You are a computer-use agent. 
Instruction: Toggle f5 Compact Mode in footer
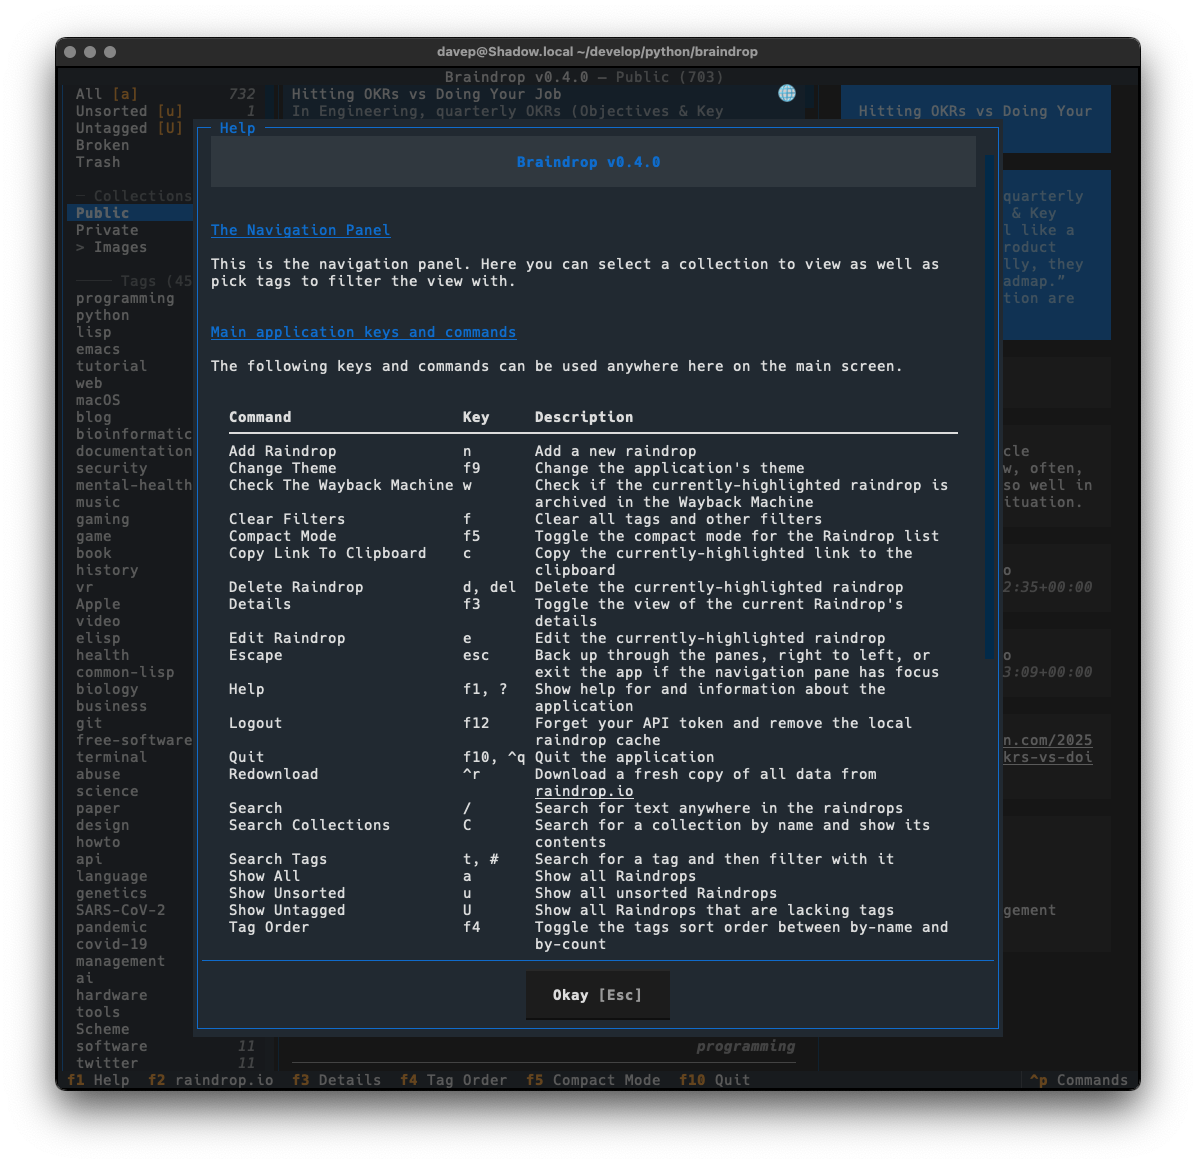[x=593, y=1079]
